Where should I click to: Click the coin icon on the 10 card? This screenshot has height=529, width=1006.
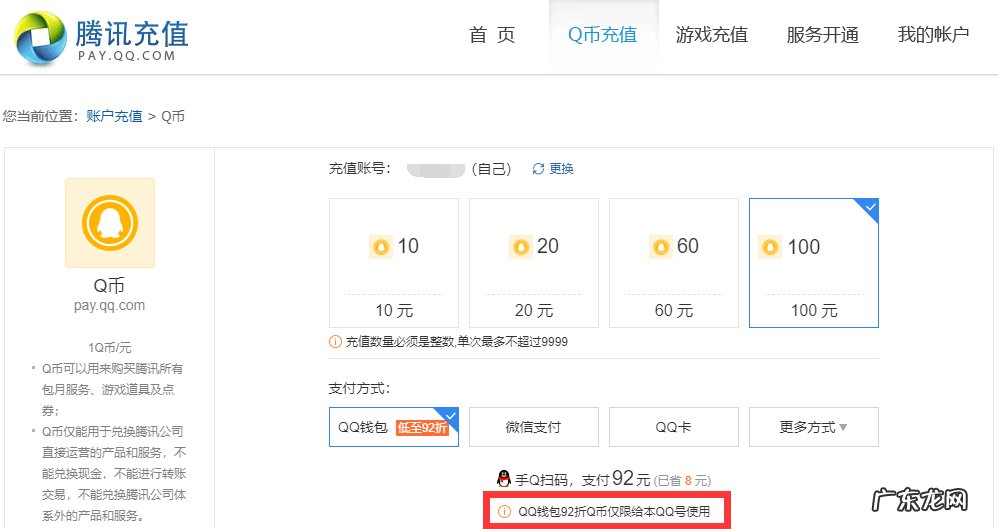point(381,247)
